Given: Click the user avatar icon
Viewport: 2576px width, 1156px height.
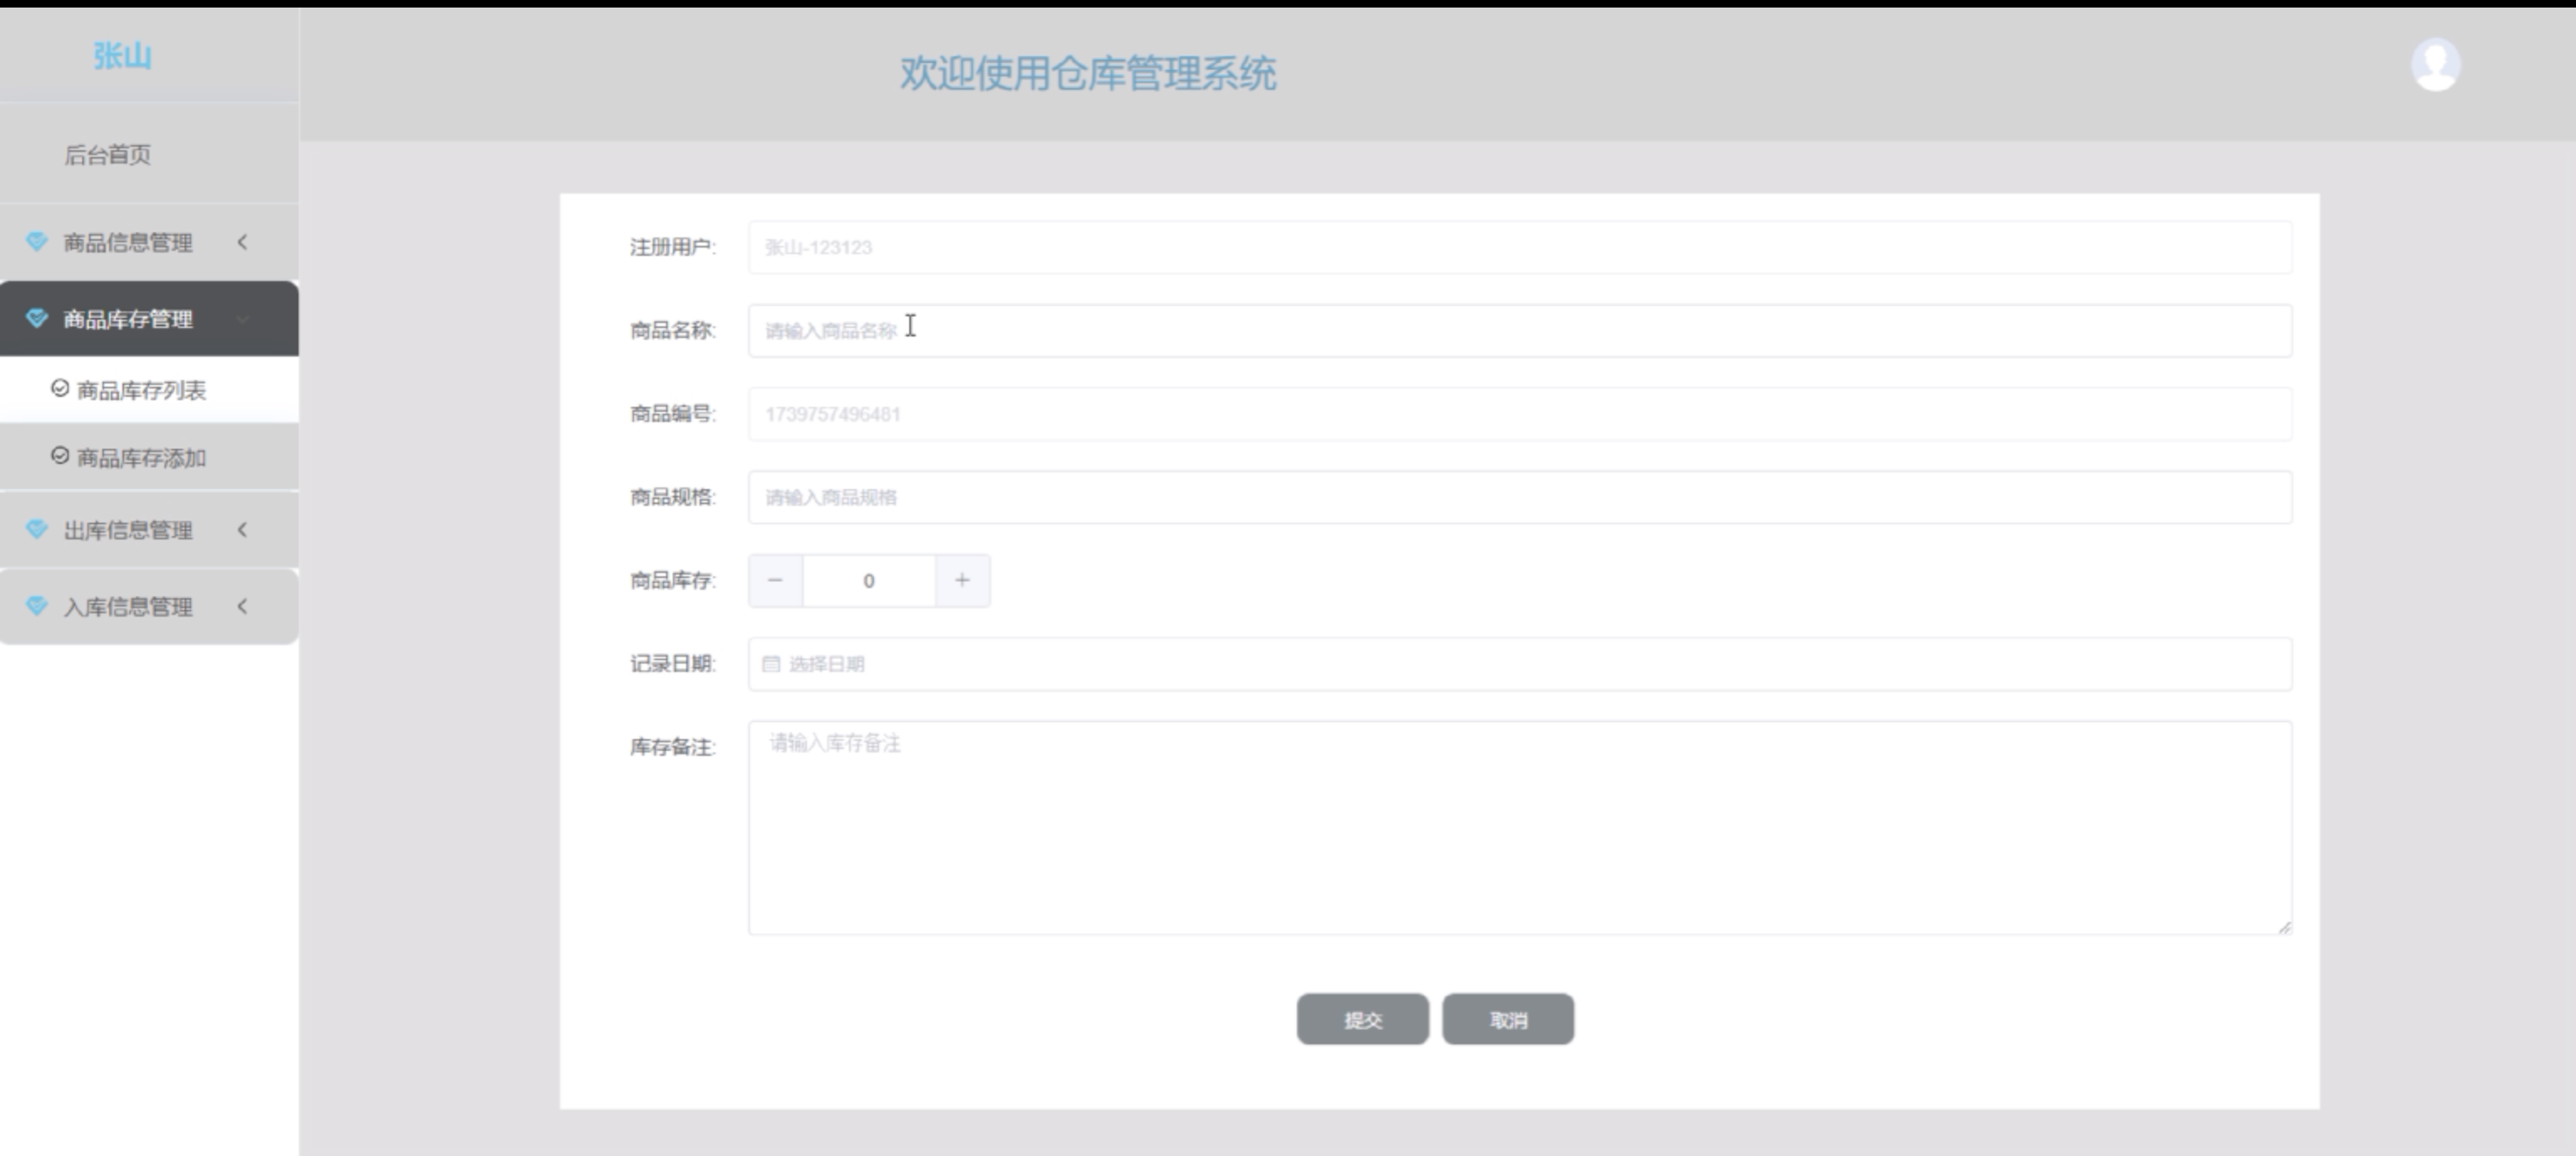Looking at the screenshot, I should [2435, 65].
